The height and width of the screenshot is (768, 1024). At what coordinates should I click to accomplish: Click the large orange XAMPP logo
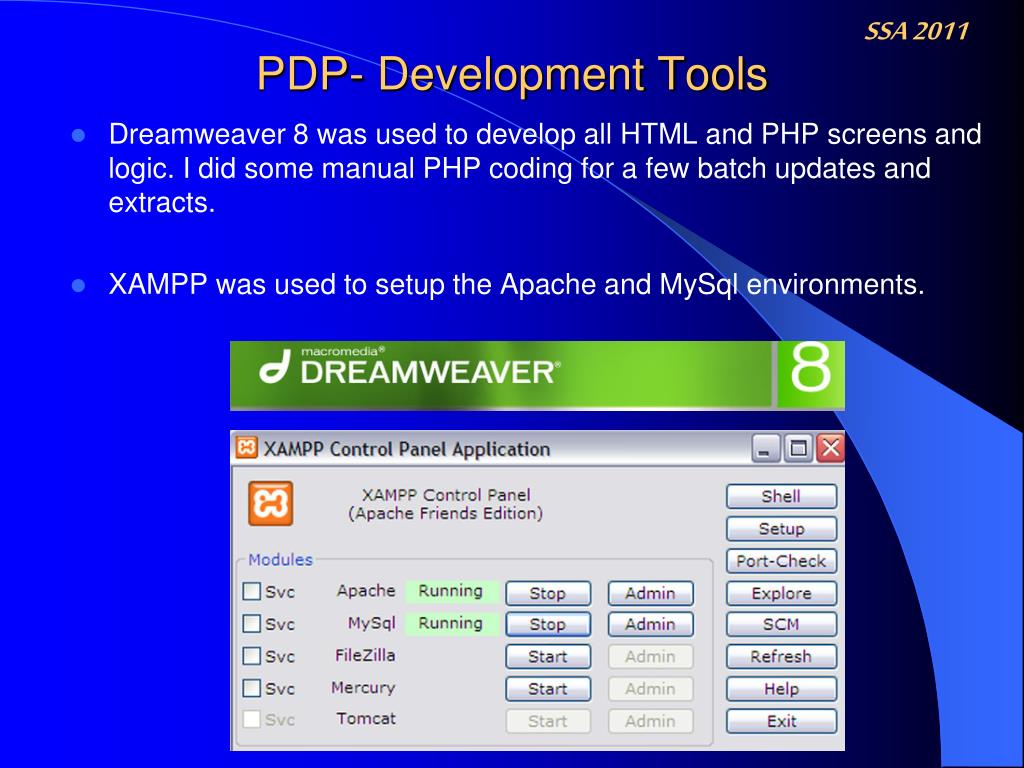pos(270,504)
